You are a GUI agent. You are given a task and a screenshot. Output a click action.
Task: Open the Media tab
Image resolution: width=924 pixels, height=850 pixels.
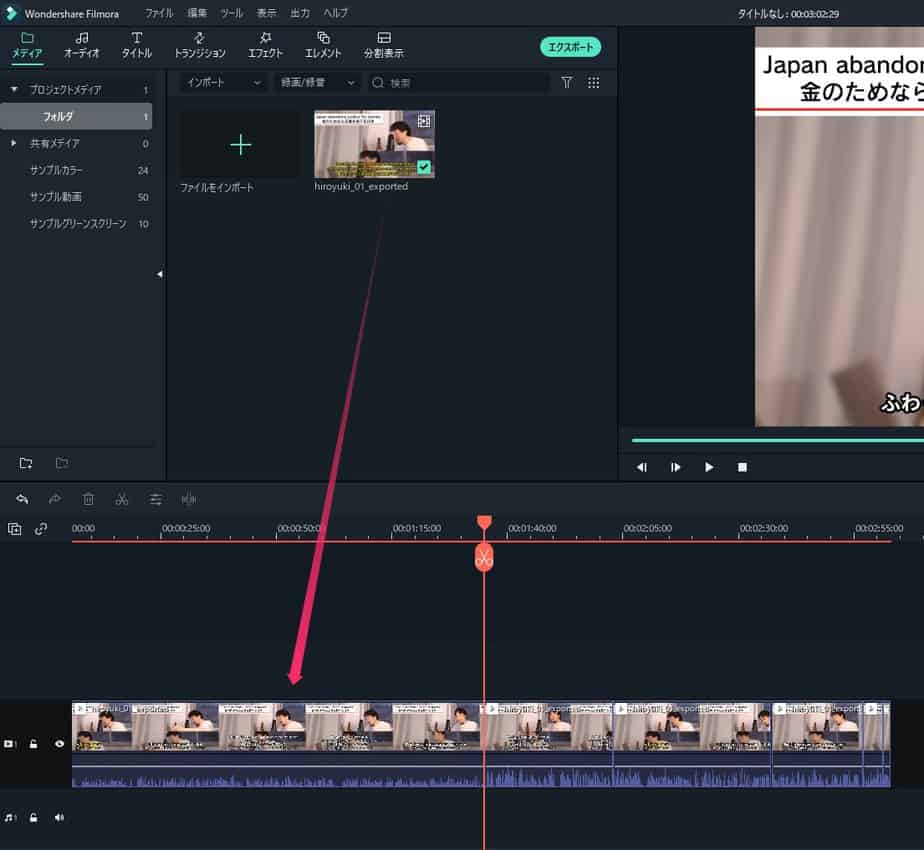(27, 45)
